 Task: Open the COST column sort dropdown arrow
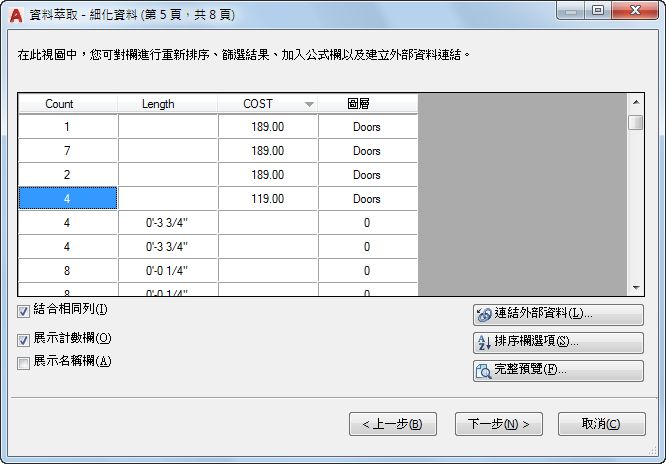309,104
